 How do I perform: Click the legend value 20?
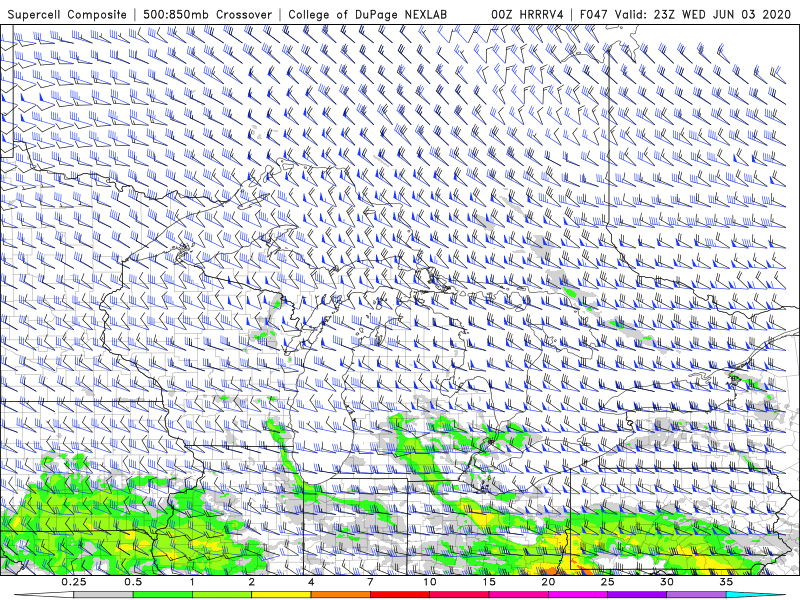[548, 582]
